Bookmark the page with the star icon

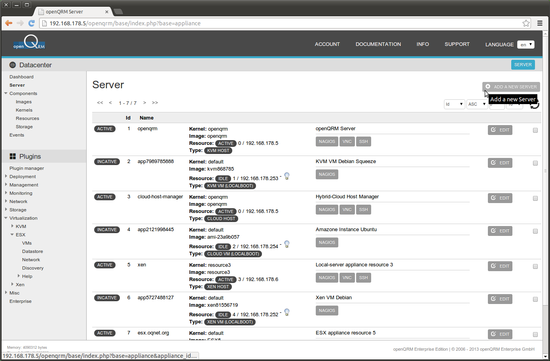point(526,23)
